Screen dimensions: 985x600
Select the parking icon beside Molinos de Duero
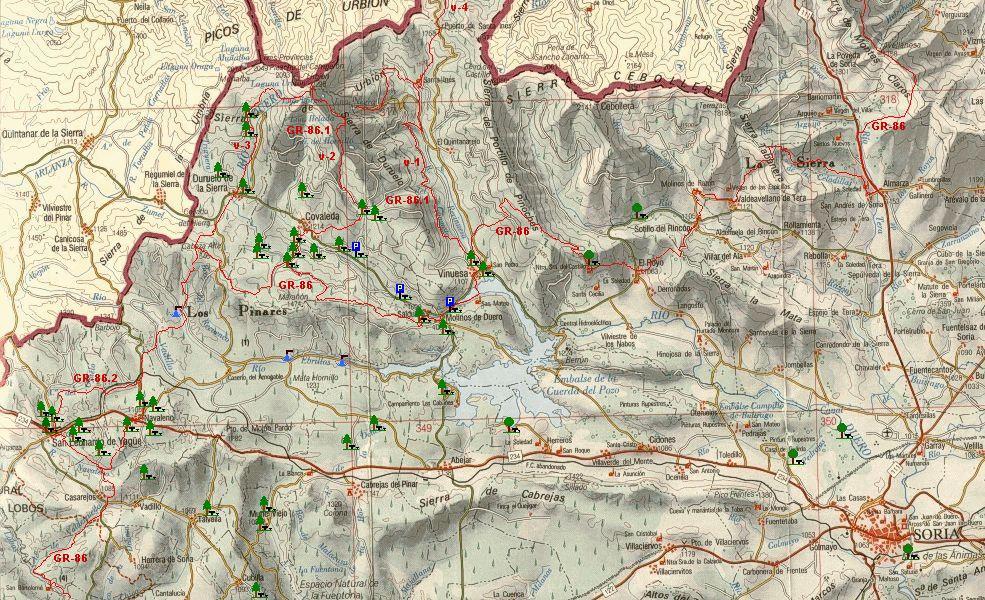(450, 303)
